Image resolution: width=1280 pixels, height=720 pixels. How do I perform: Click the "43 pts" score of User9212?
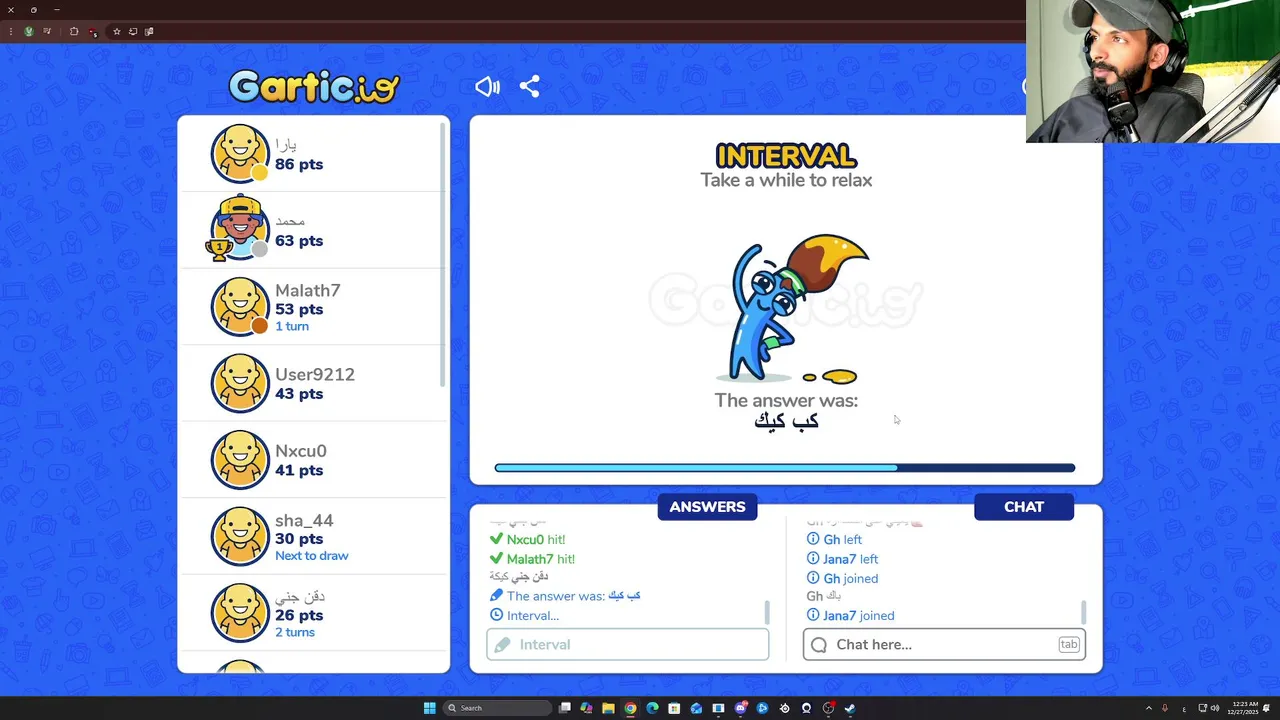pos(299,394)
